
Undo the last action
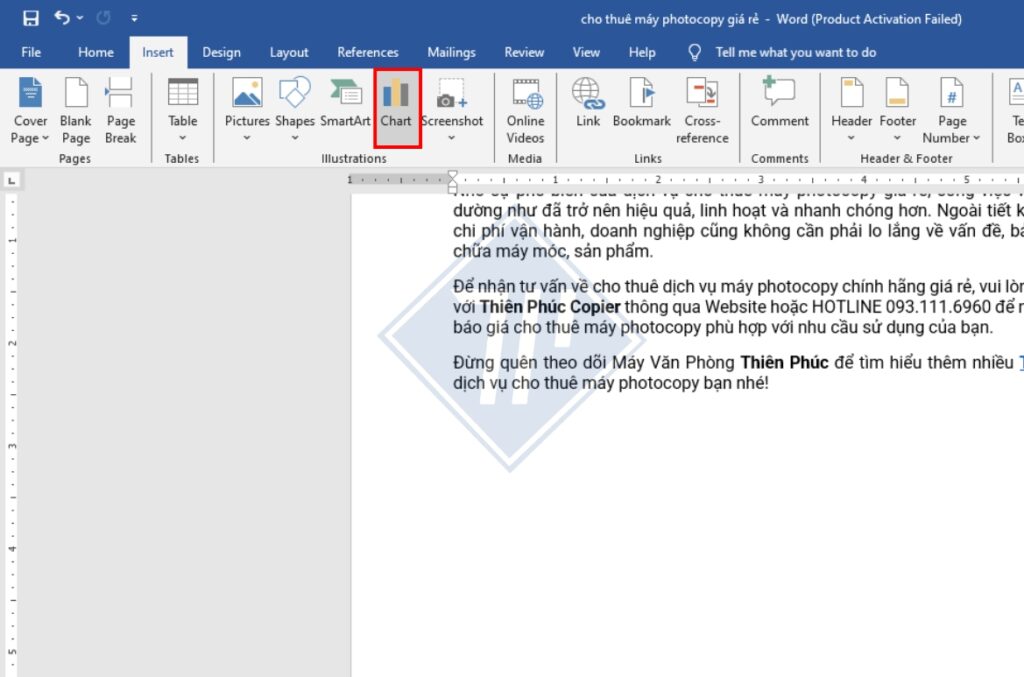point(60,17)
